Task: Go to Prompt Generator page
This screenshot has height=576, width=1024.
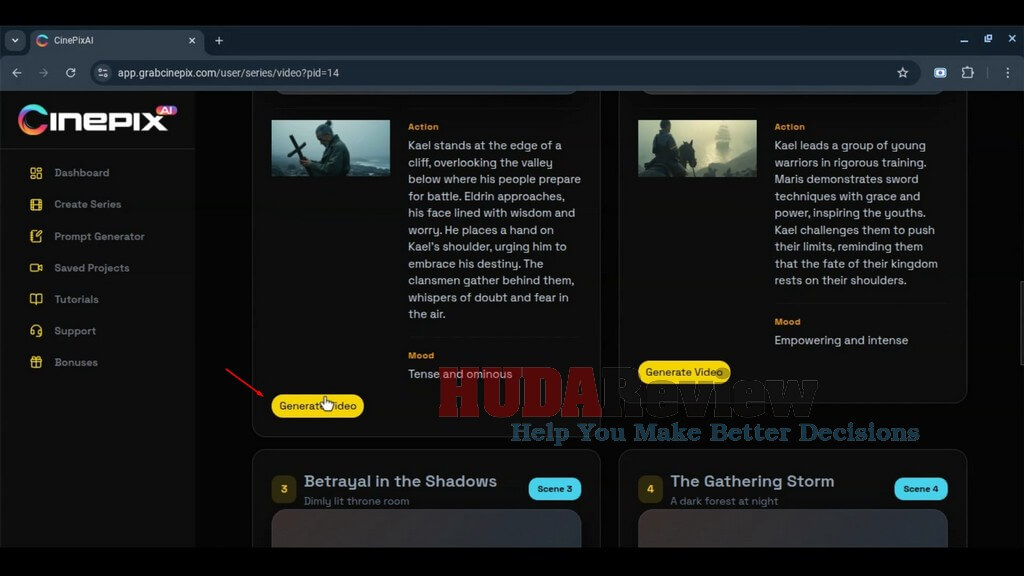Action: click(99, 236)
